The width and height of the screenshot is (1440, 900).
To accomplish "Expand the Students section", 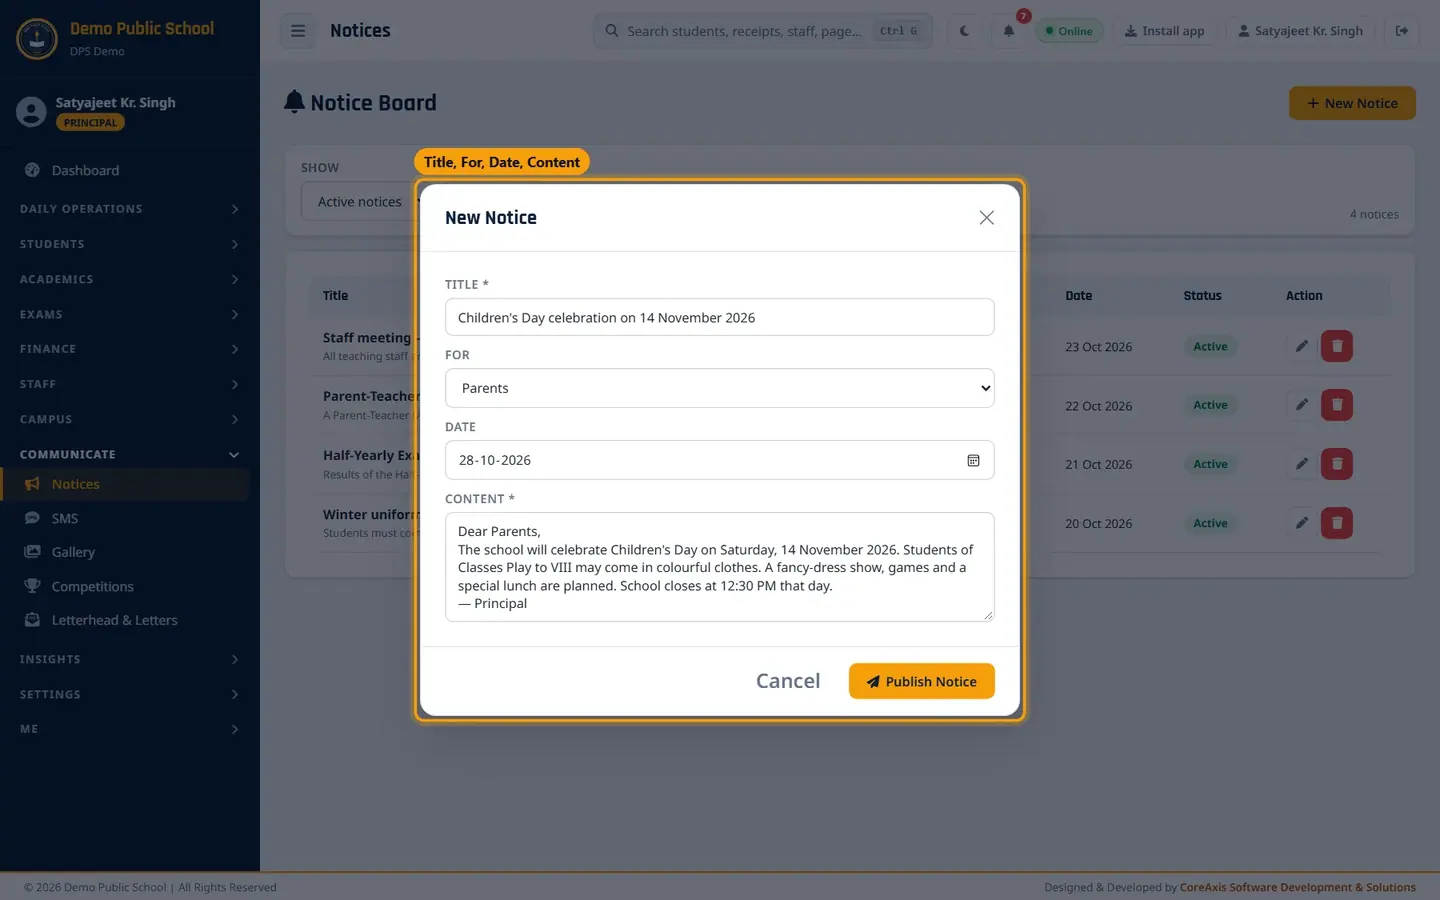I will (x=130, y=244).
